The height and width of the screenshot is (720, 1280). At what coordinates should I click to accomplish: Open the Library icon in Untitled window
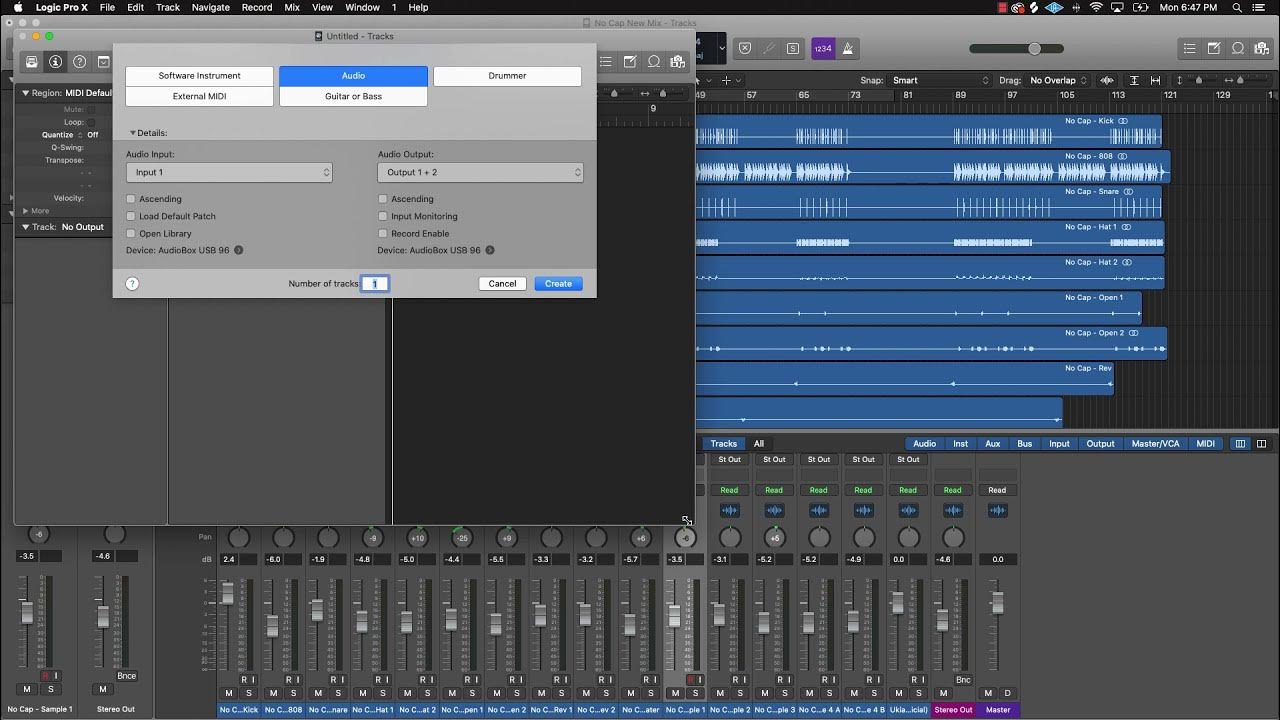(x=32, y=61)
